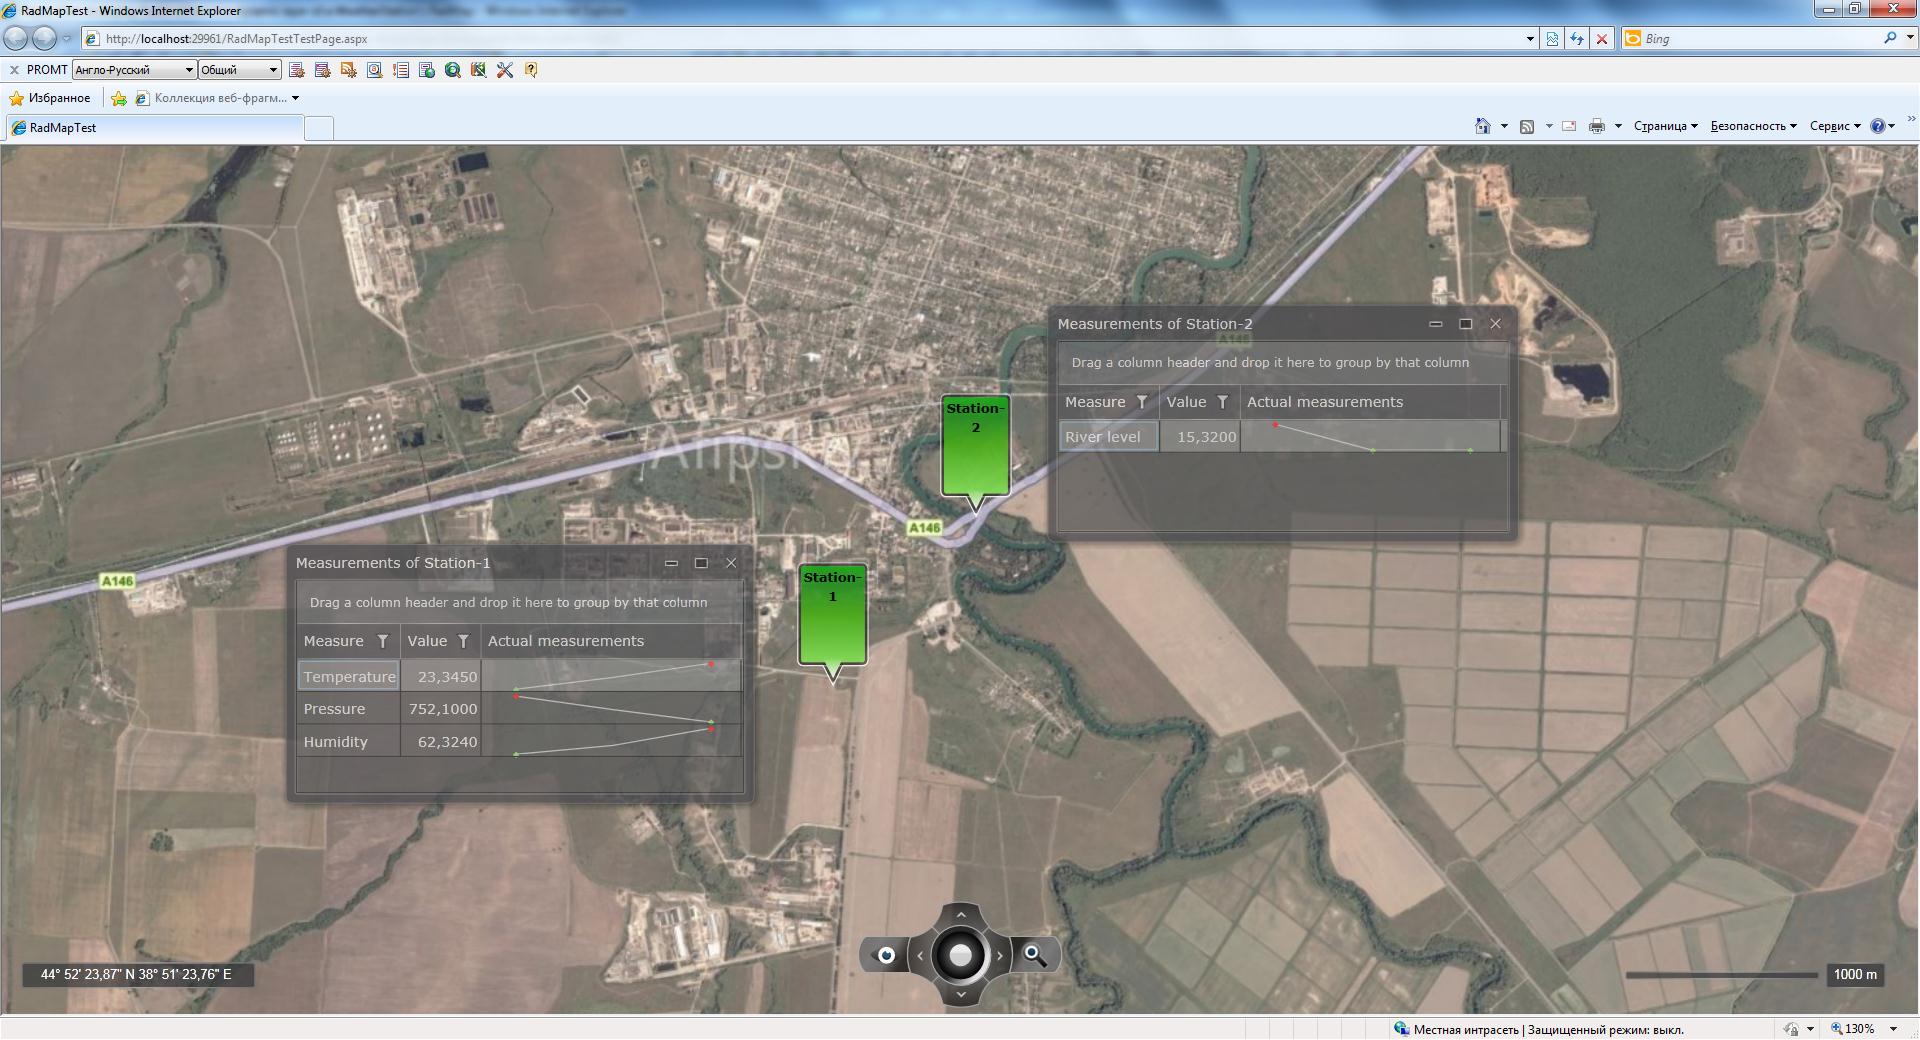
Task: Select the Pressure row cell
Action: [349, 709]
